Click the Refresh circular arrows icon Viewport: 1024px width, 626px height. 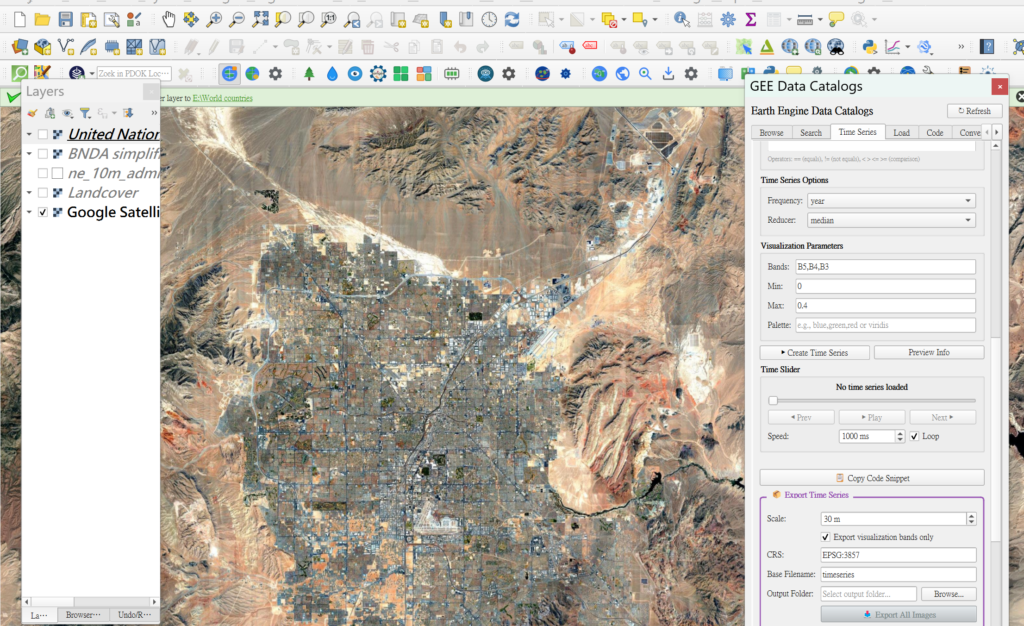[x=512, y=19]
